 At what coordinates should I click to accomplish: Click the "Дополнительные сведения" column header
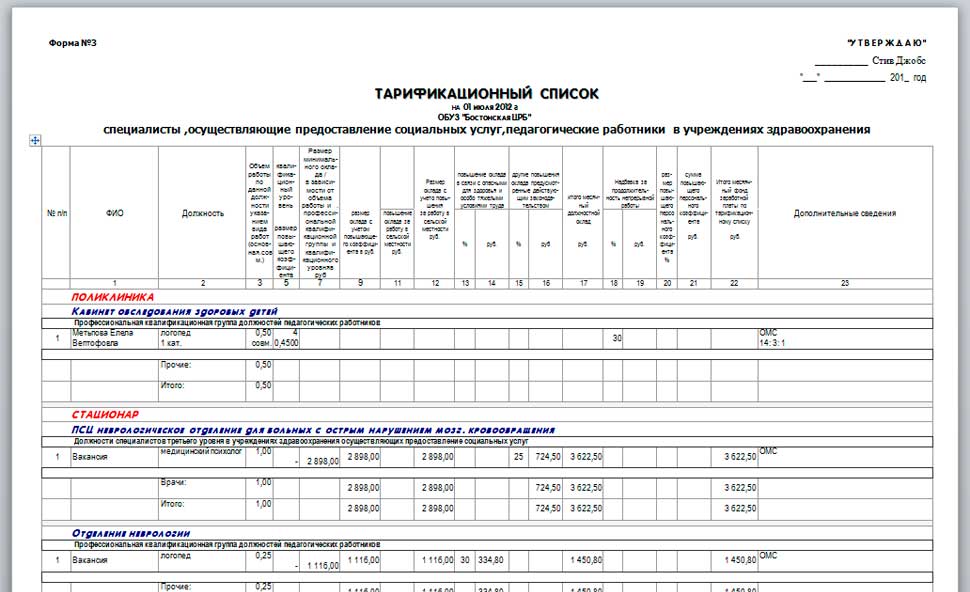(x=845, y=213)
